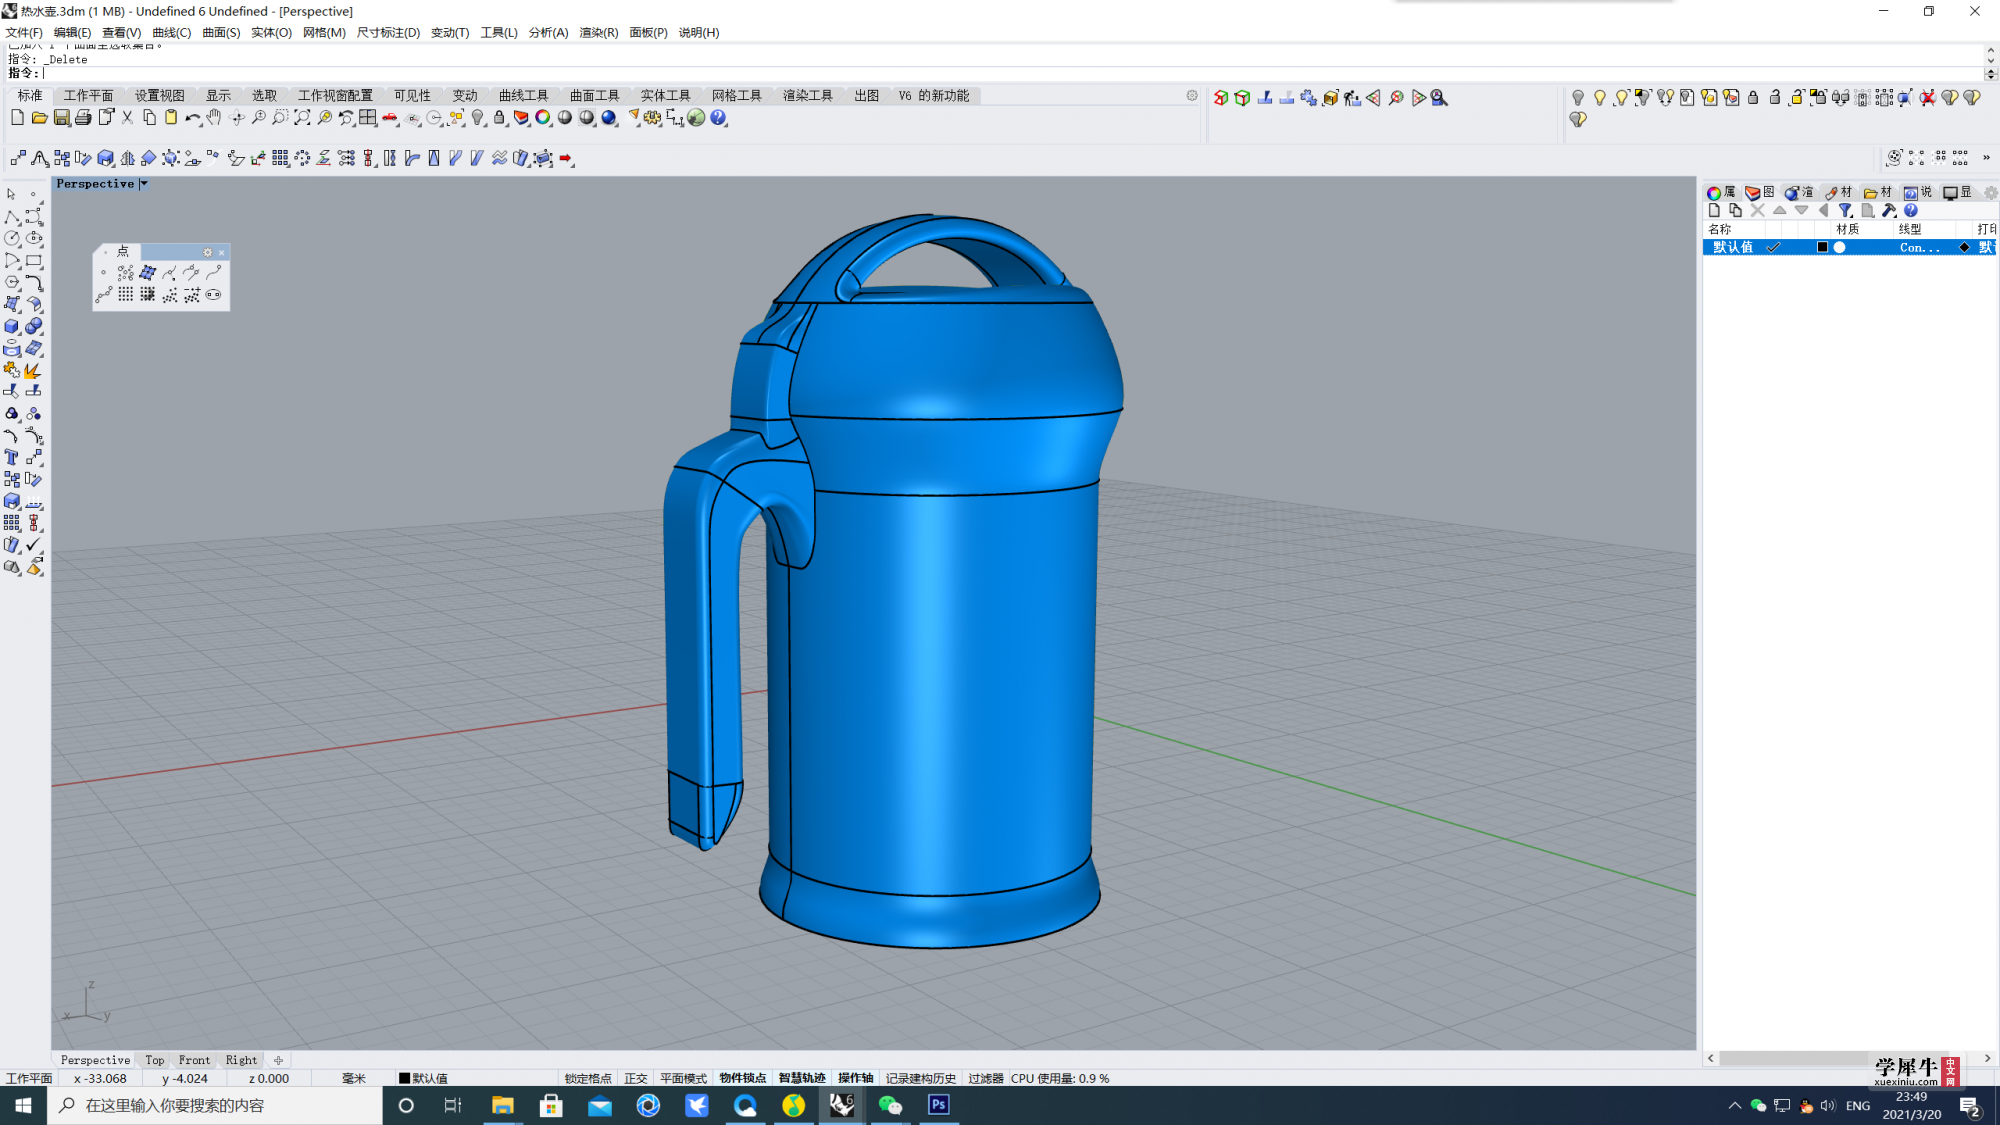The width and height of the screenshot is (2000, 1125).
Task: Click the layer tools hammer icon
Action: click(1889, 210)
